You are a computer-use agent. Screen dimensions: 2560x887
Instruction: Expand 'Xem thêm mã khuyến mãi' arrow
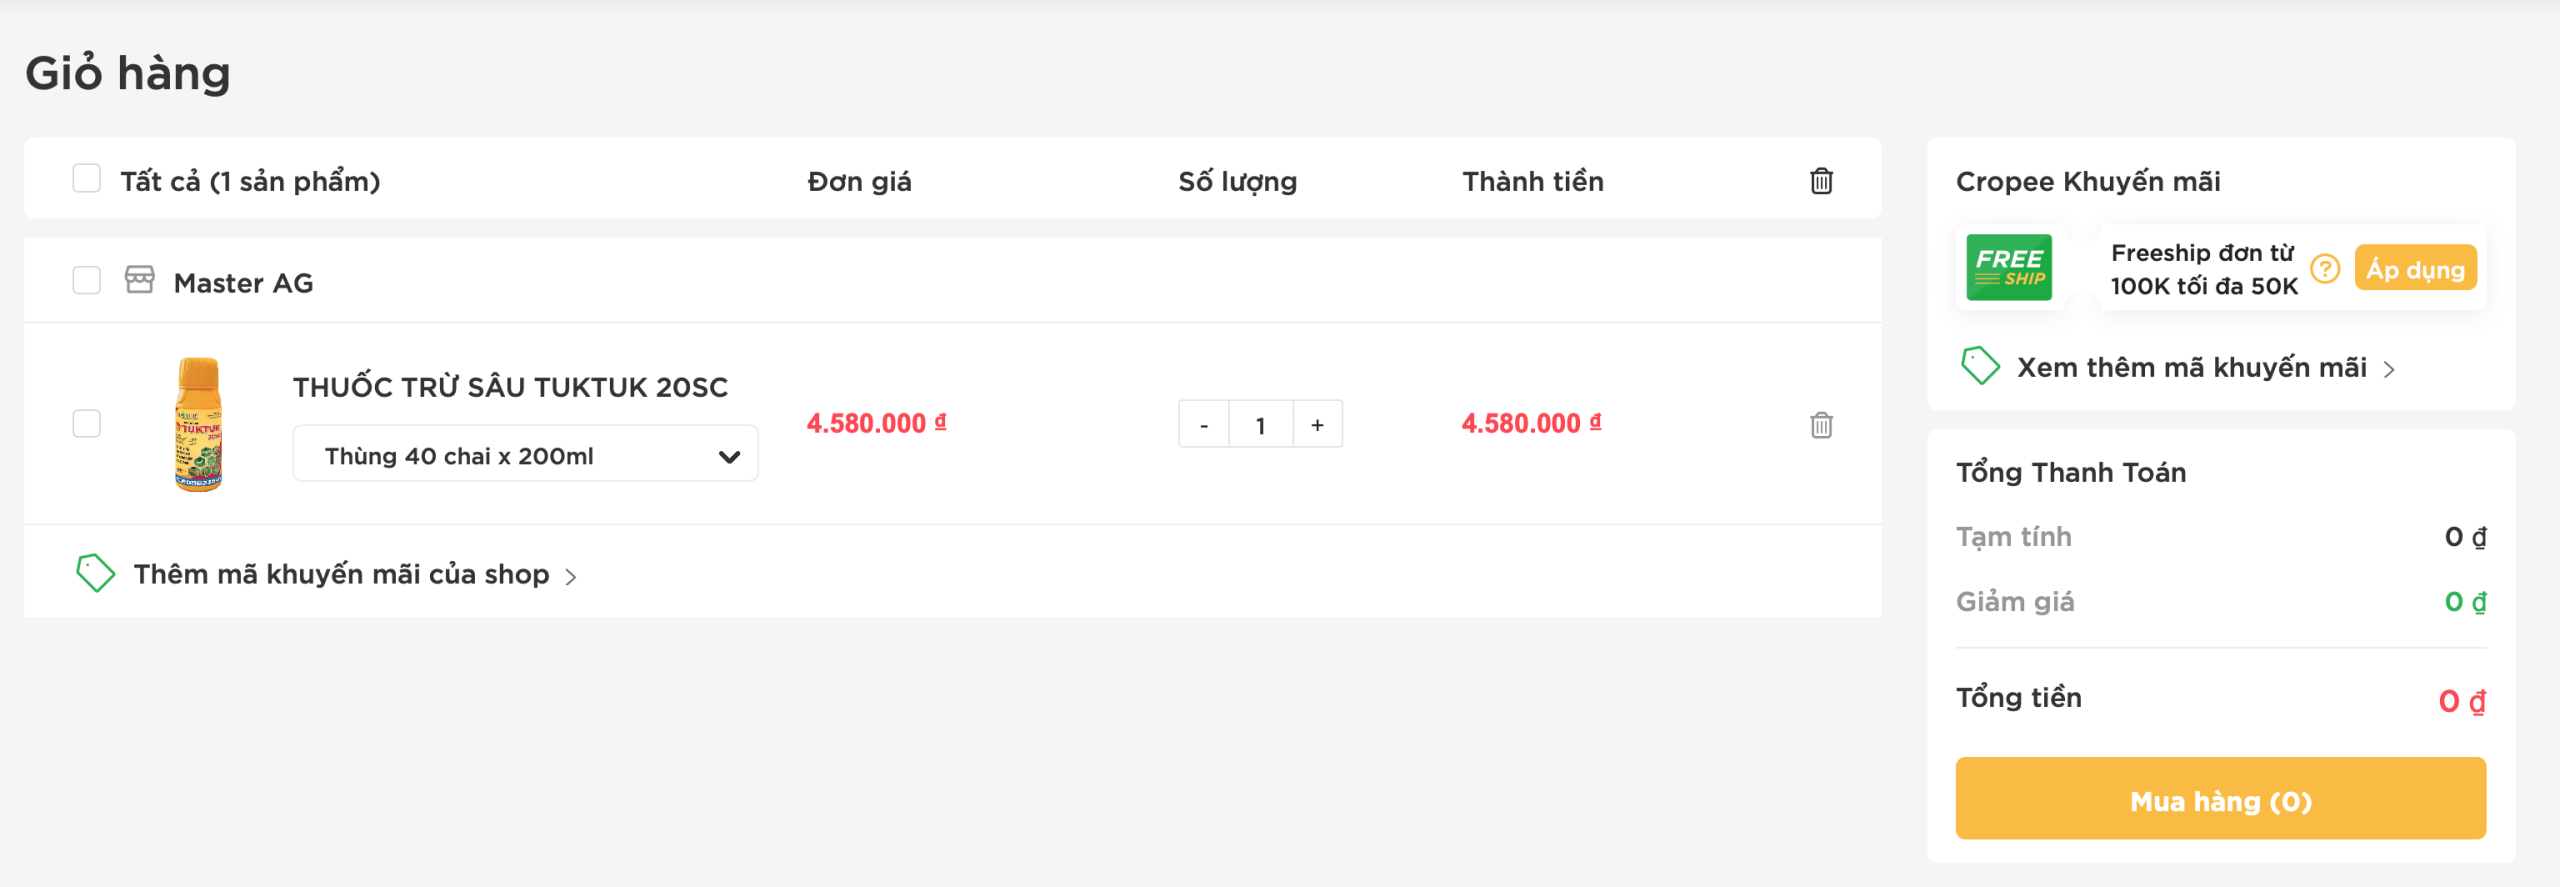(x=2389, y=370)
